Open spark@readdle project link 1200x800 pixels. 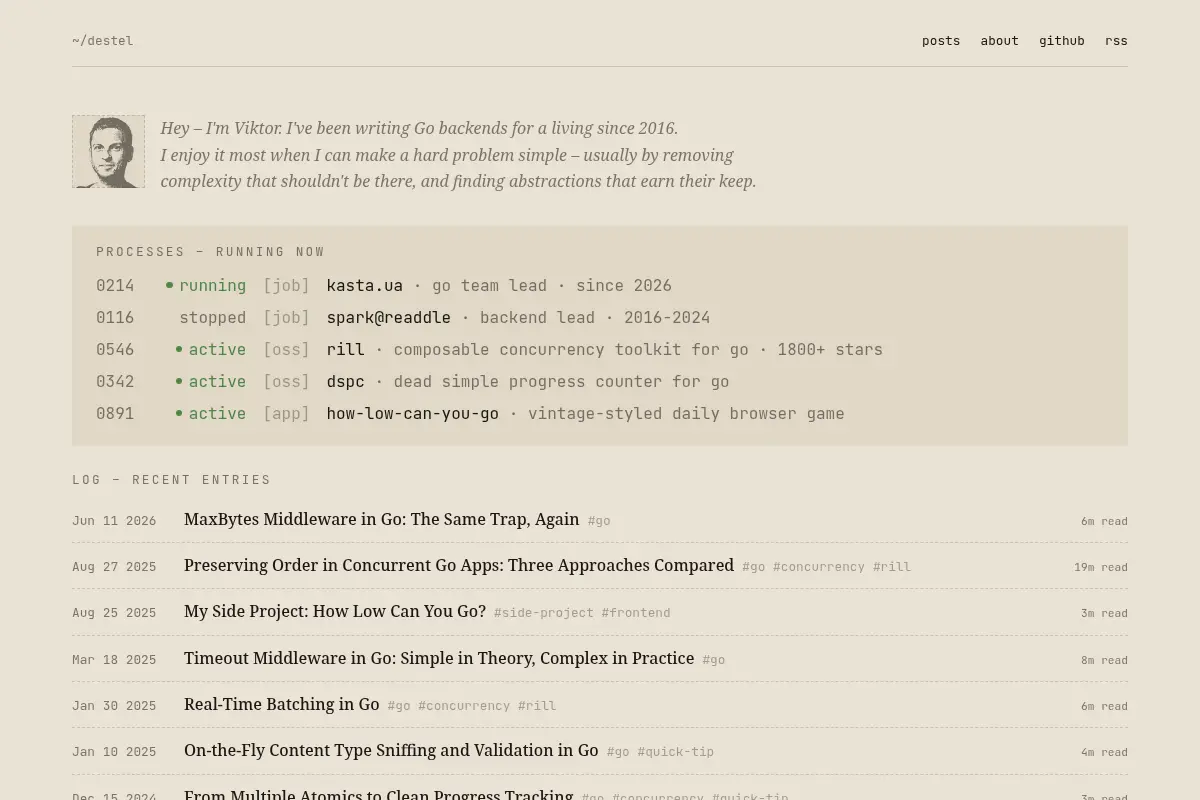pos(389,318)
